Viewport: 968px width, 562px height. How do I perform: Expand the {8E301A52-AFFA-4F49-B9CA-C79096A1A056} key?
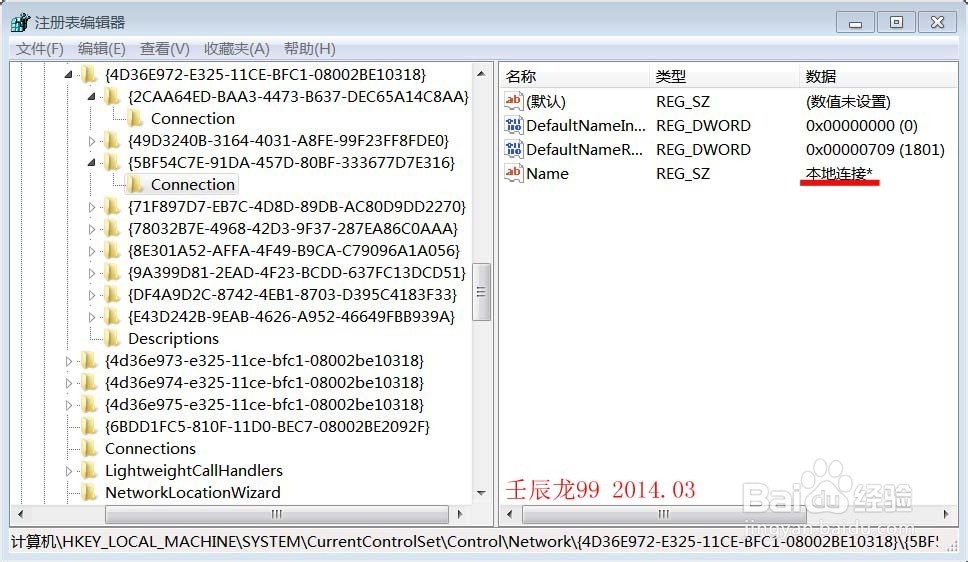pos(91,251)
